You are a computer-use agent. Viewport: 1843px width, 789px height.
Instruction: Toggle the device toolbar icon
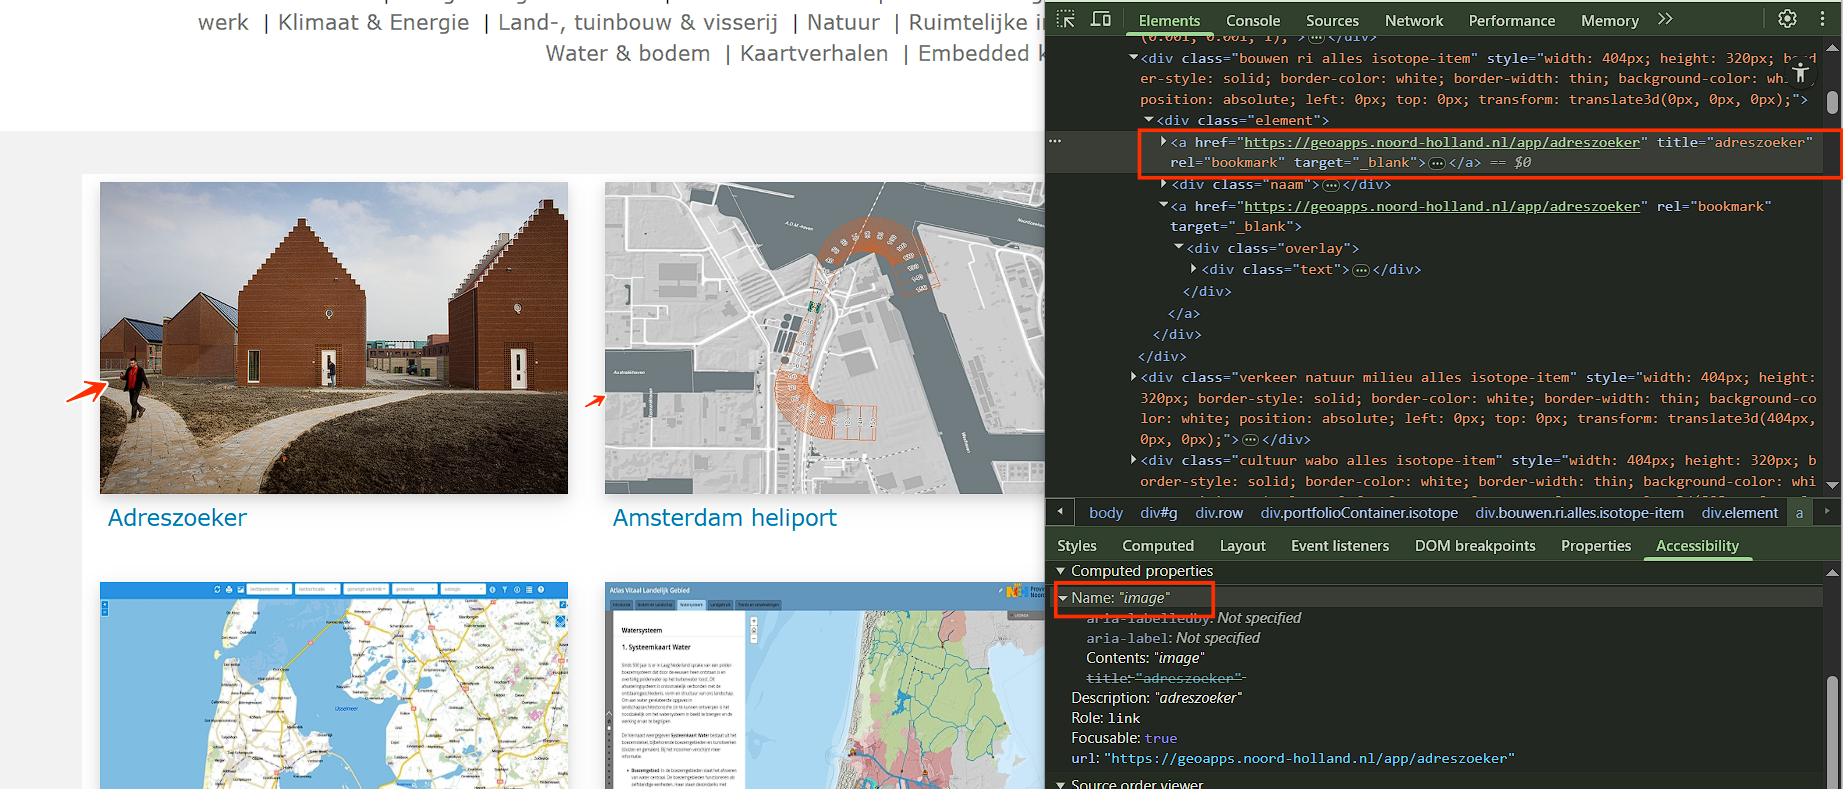(x=1100, y=20)
